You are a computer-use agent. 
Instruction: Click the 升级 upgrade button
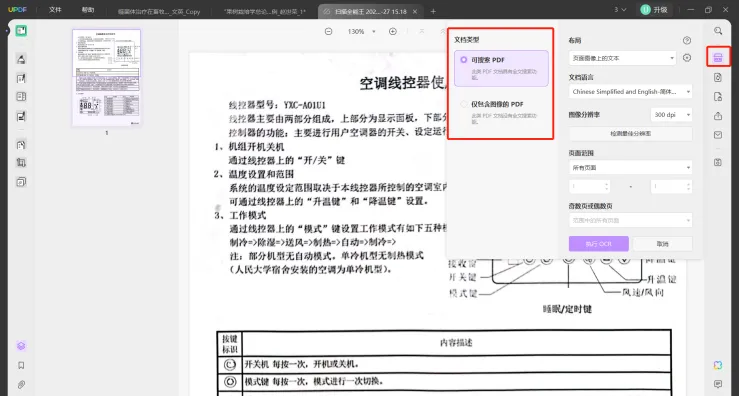tap(655, 9)
